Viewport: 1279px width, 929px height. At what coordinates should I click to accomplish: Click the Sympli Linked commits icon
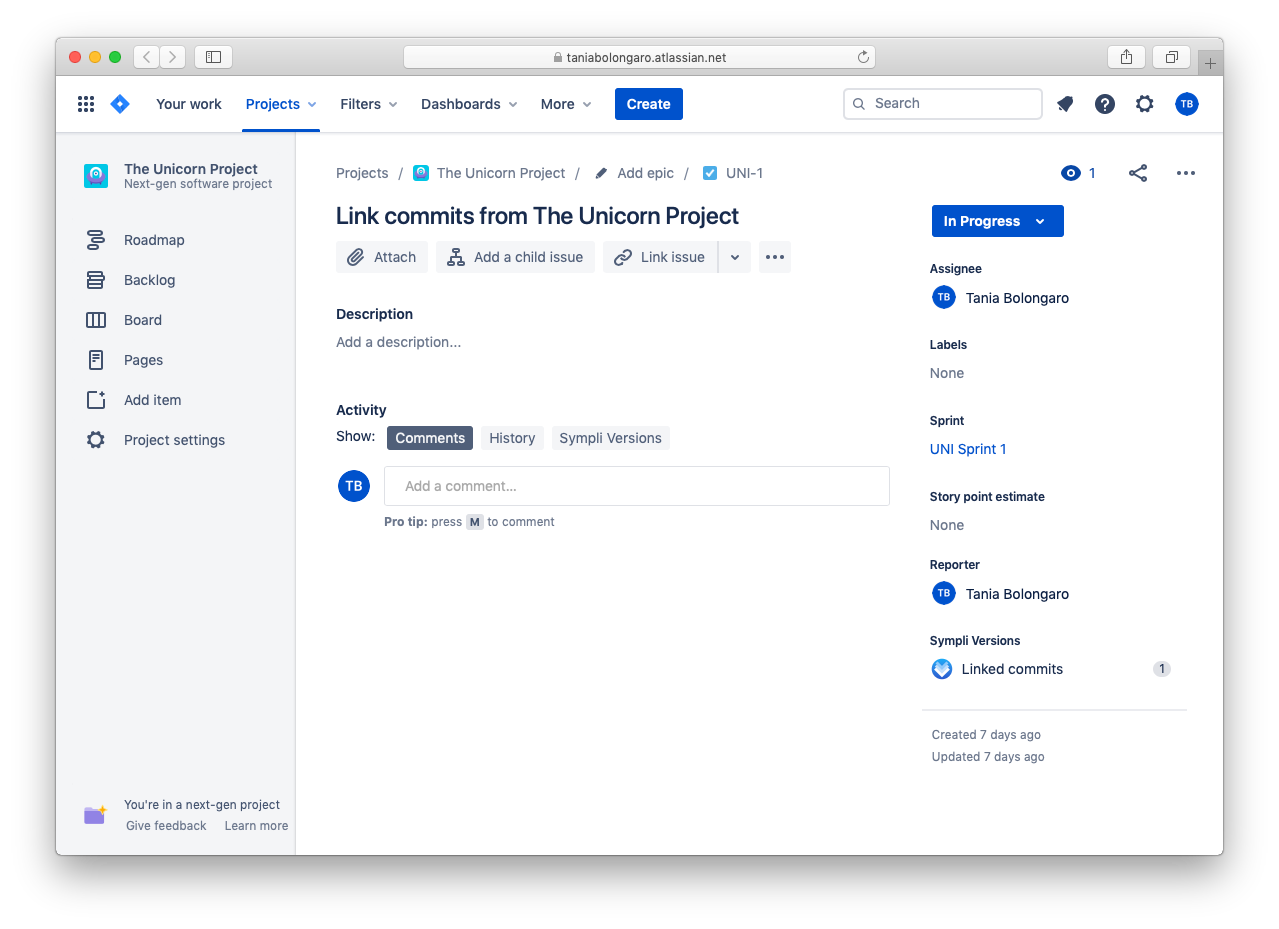[942, 669]
